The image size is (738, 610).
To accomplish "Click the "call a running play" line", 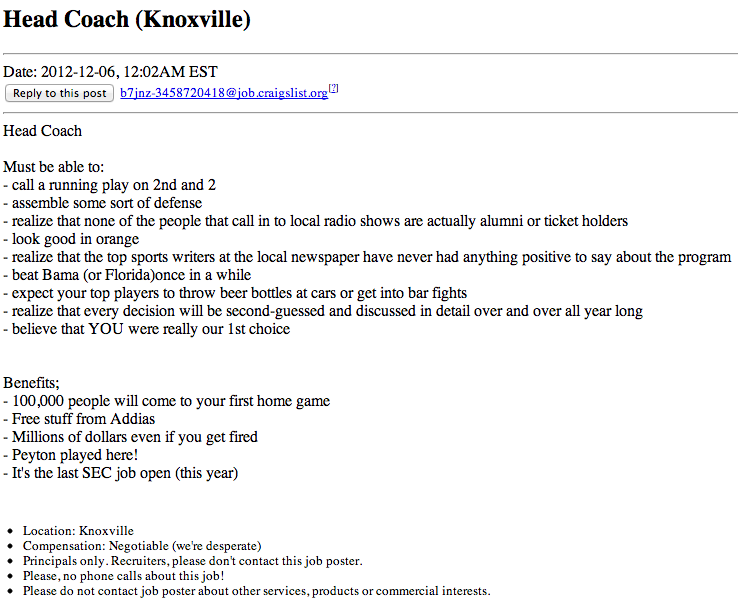I will pyautogui.click(x=110, y=185).
